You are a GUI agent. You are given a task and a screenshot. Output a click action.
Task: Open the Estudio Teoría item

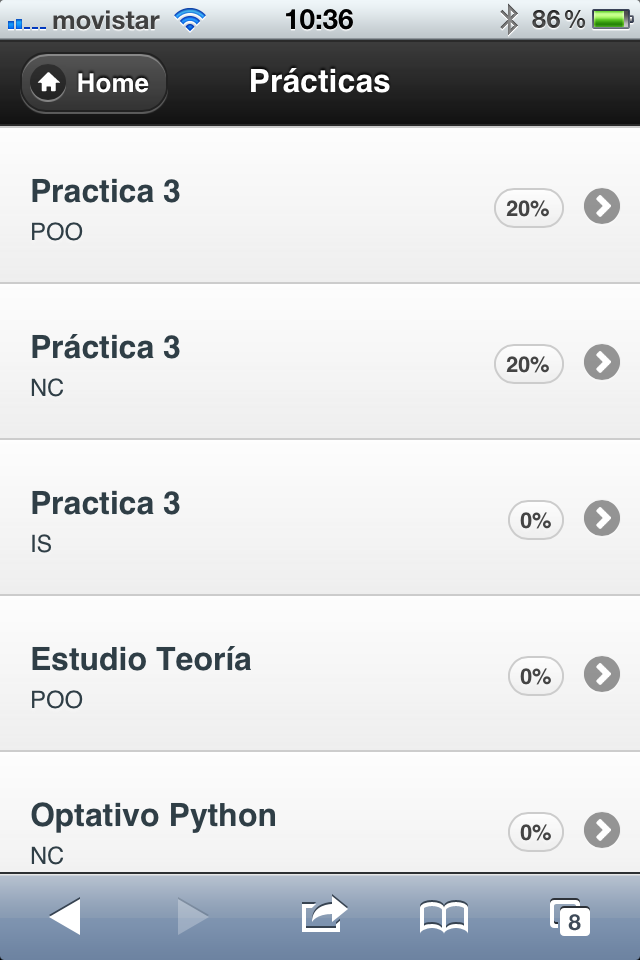141,659
